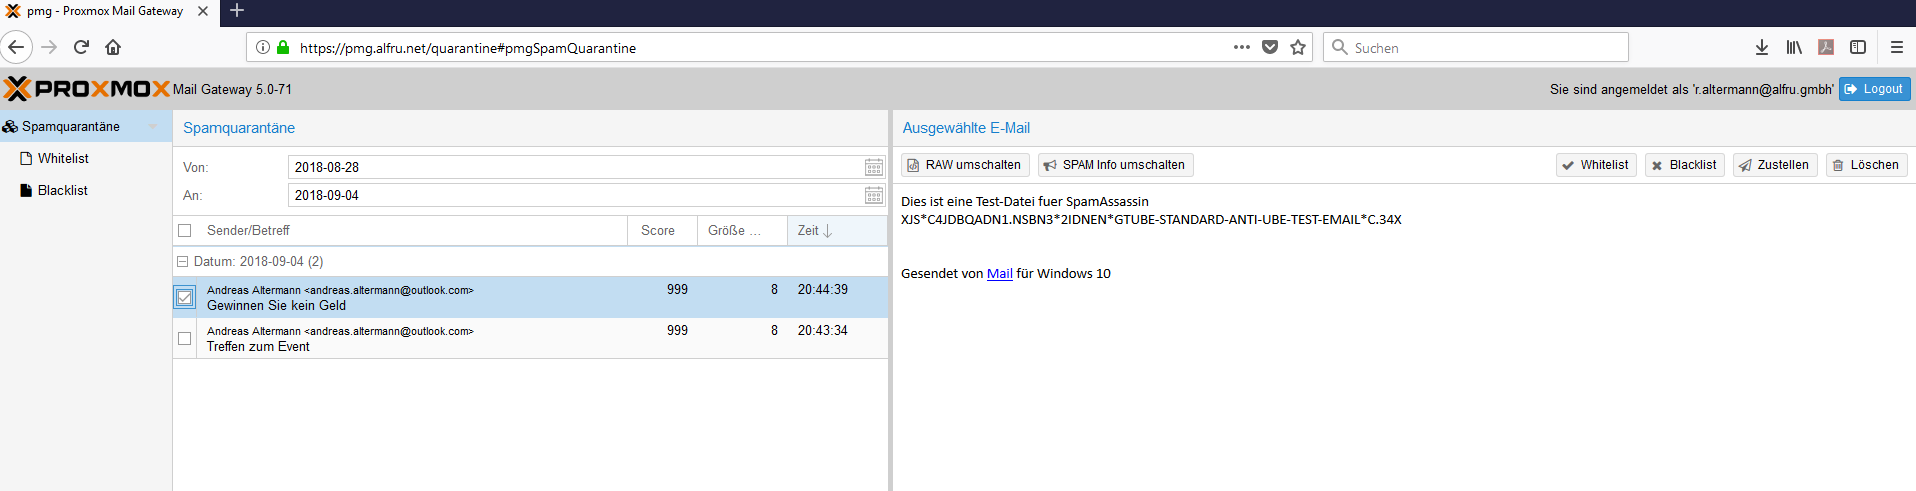1916x491 pixels.
Task: Open Blacklist in the left sidebar
Action: (62, 190)
